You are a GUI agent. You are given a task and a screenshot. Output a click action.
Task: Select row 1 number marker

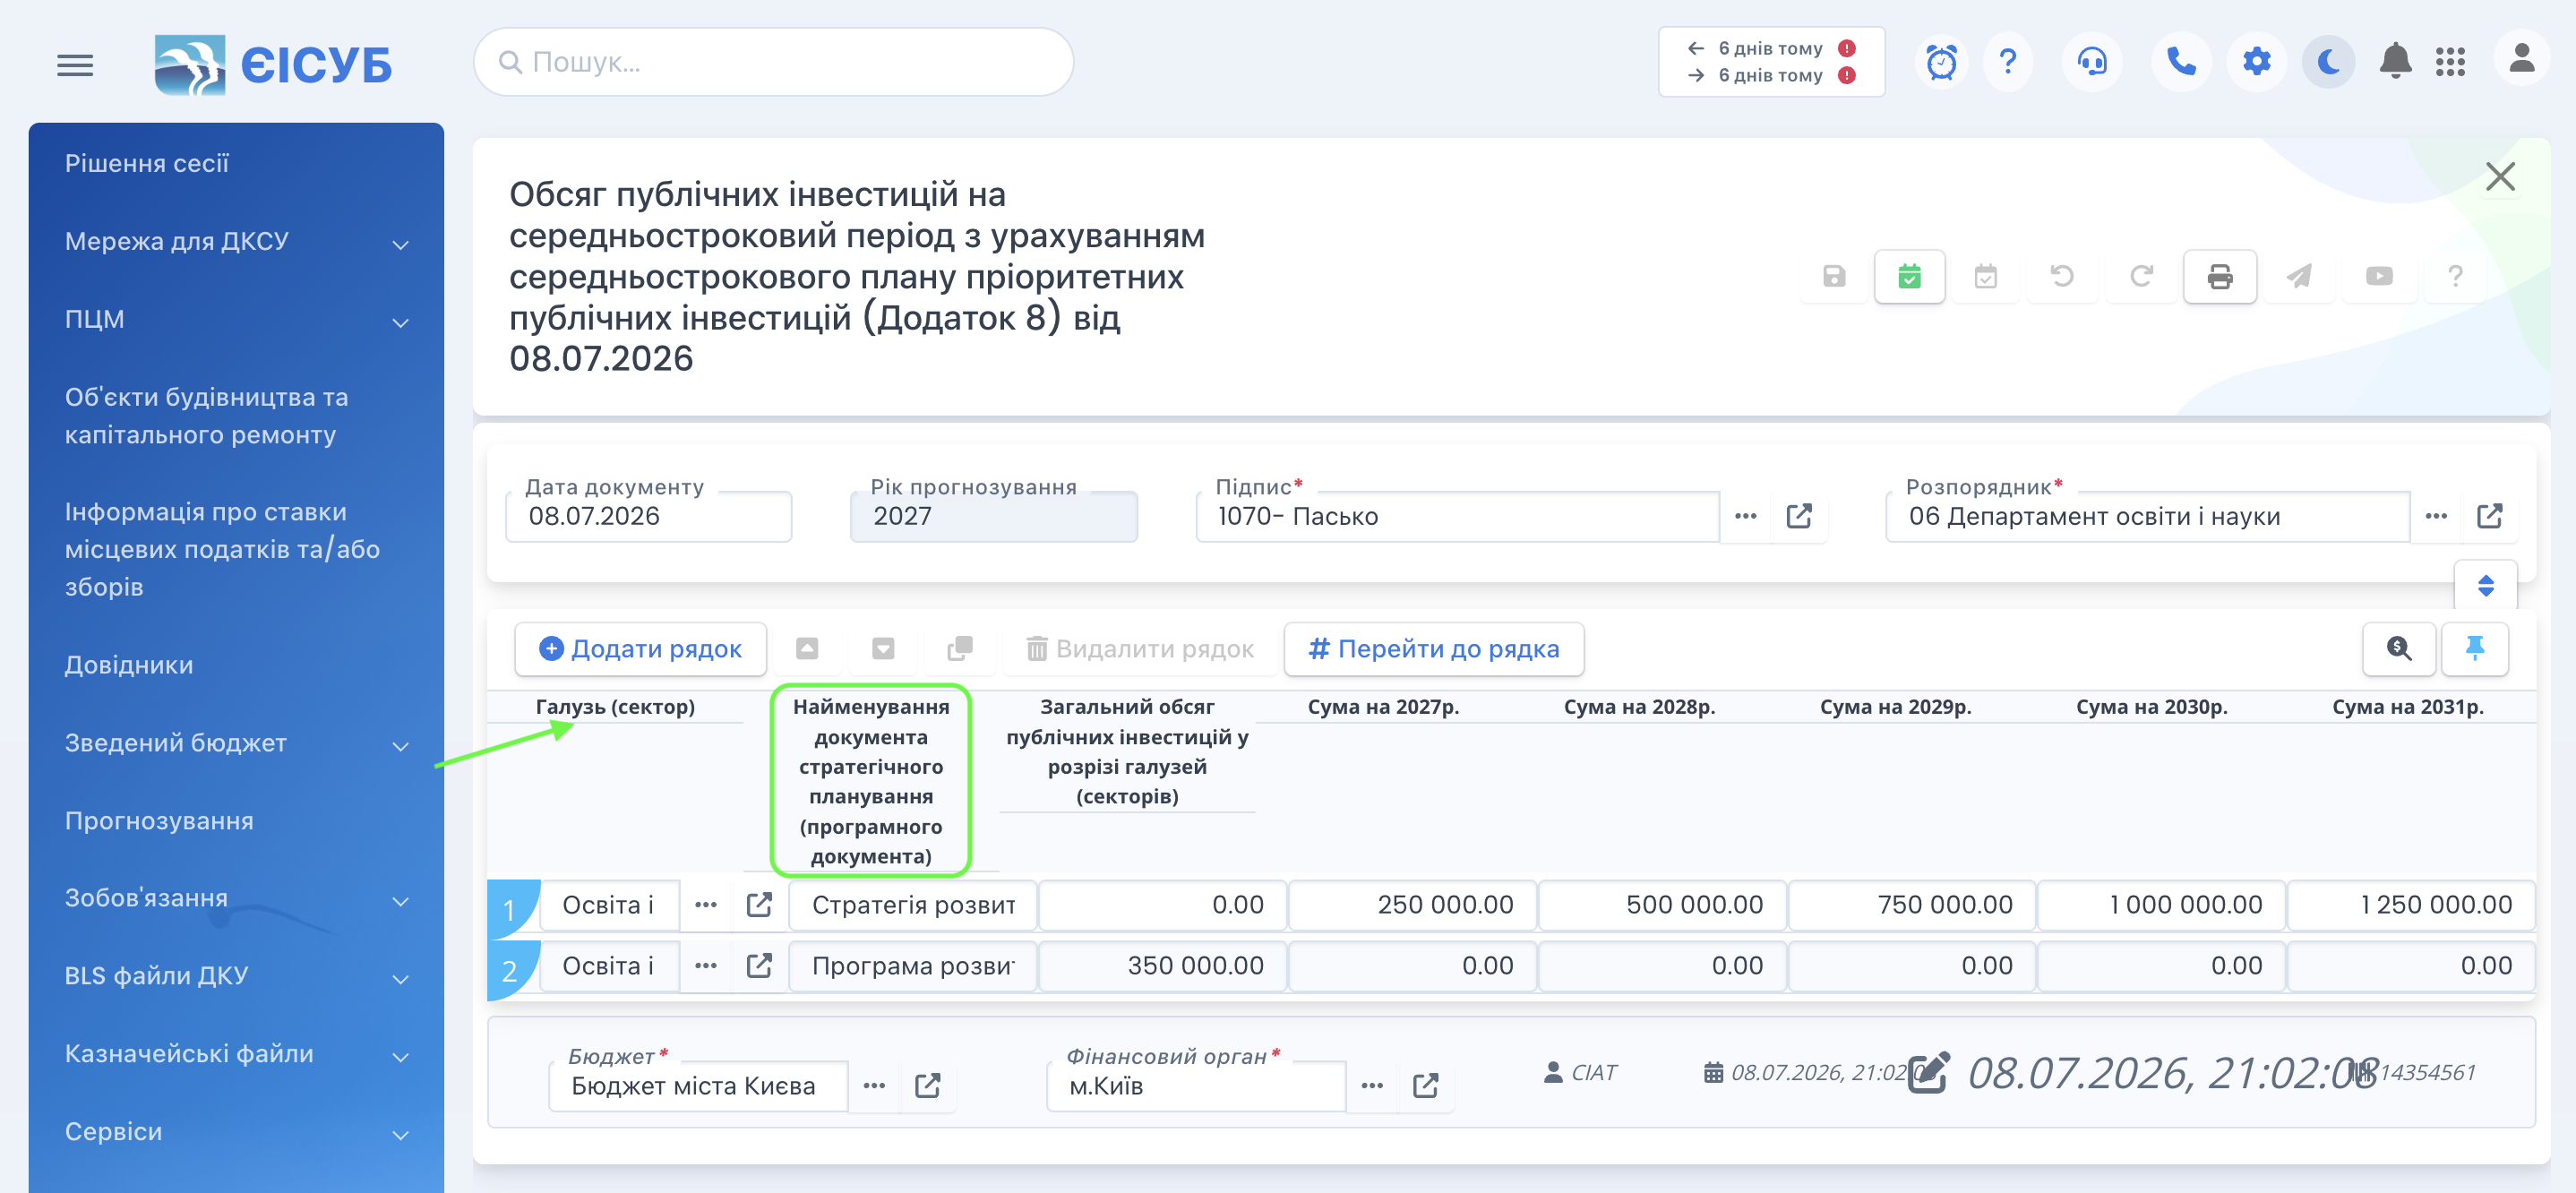click(511, 907)
